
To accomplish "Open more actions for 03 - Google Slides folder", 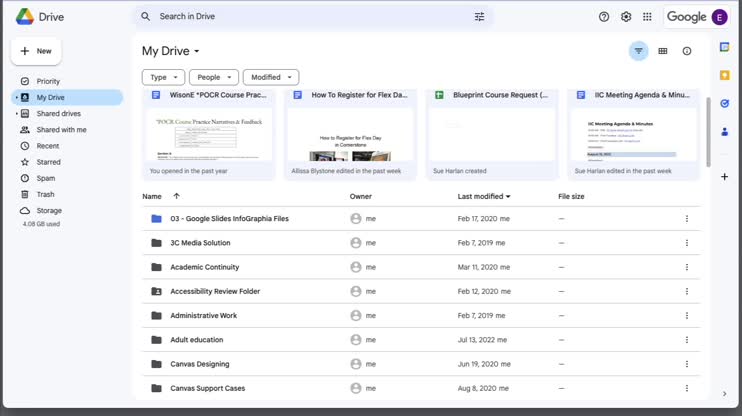I will 687,219.
